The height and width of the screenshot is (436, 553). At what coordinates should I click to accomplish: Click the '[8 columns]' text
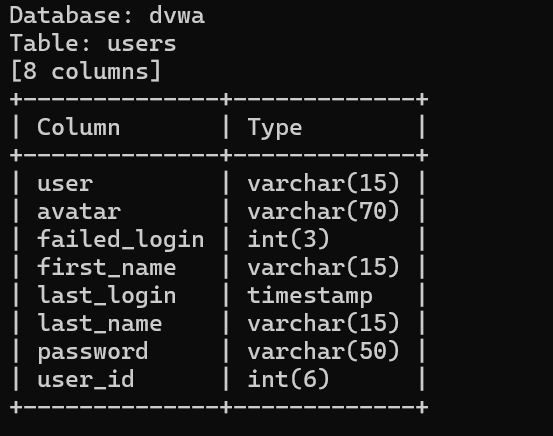[86, 72]
